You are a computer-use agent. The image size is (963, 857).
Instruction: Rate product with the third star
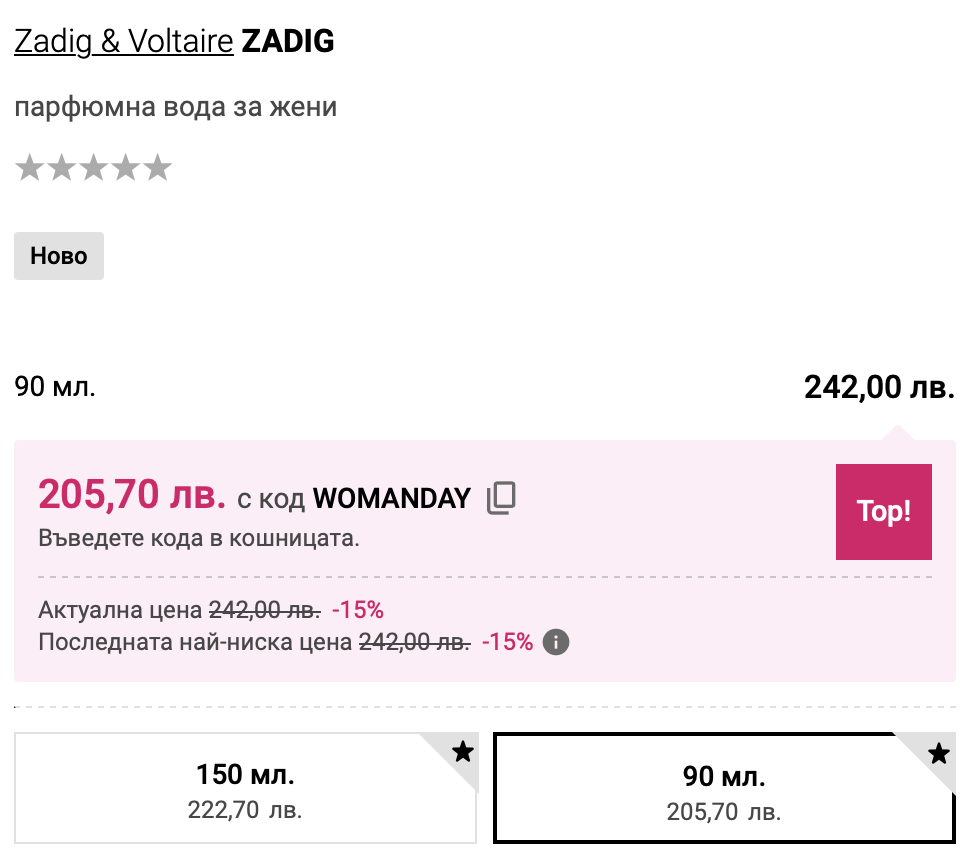pyautogui.click(x=94, y=168)
